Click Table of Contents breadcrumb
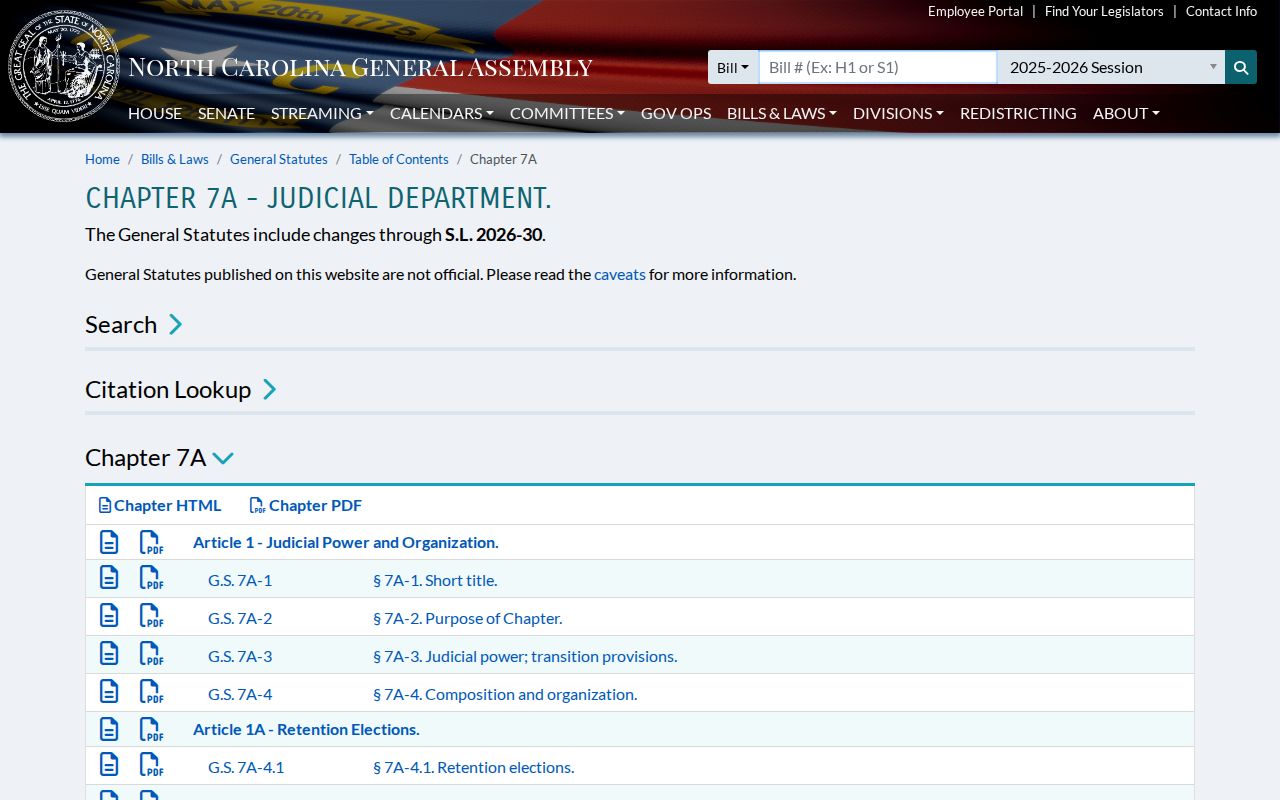1280x800 pixels. (399, 159)
